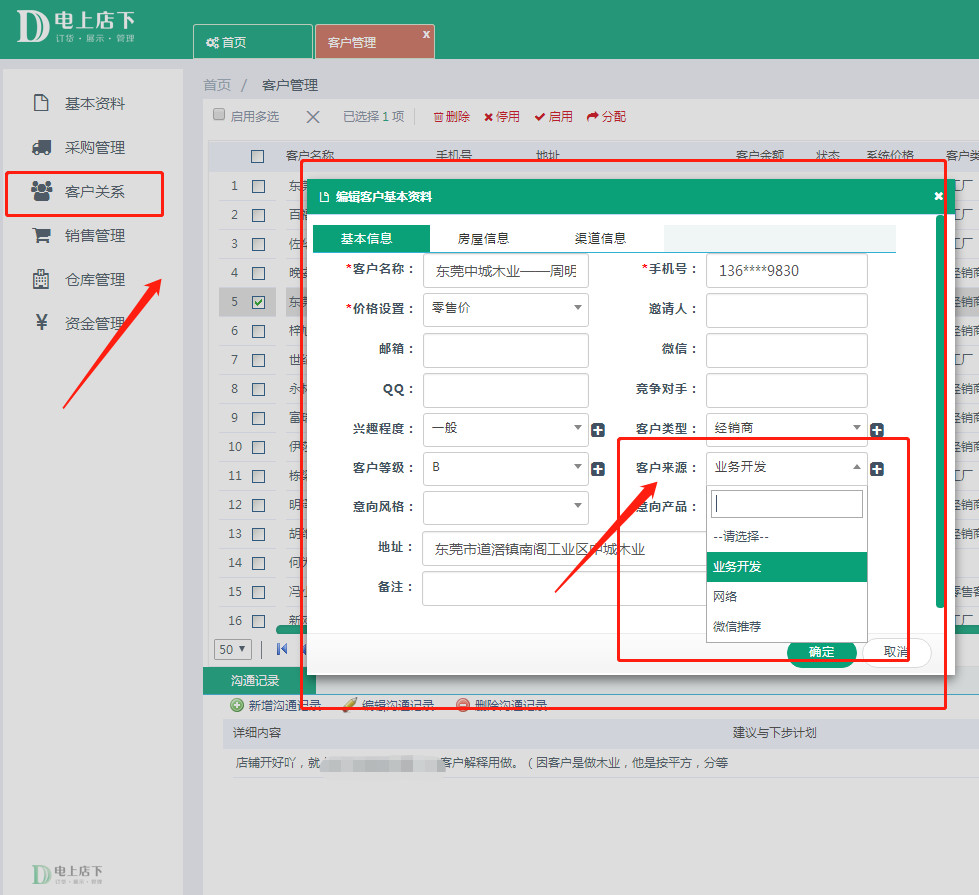Screen dimensions: 979x895
Task: Click plus icon next to 客户类型
Action: point(876,430)
